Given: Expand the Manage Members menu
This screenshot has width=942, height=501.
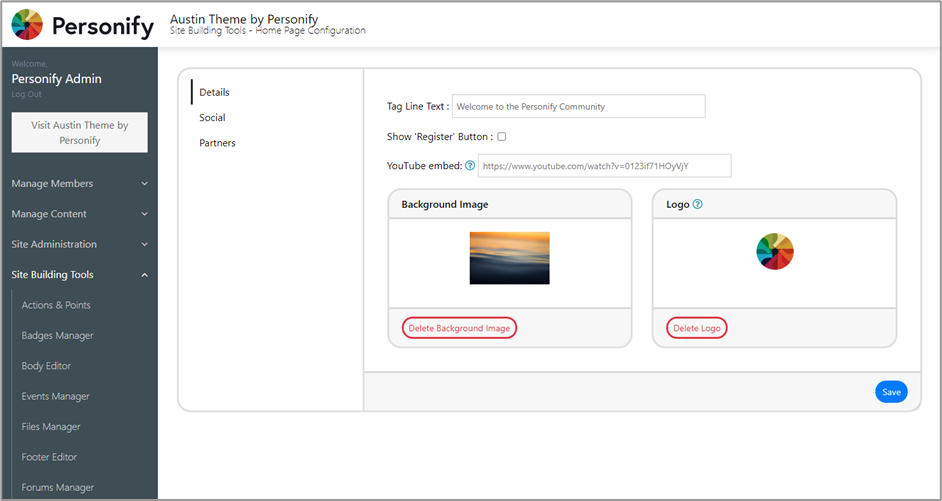Looking at the screenshot, I should (79, 184).
